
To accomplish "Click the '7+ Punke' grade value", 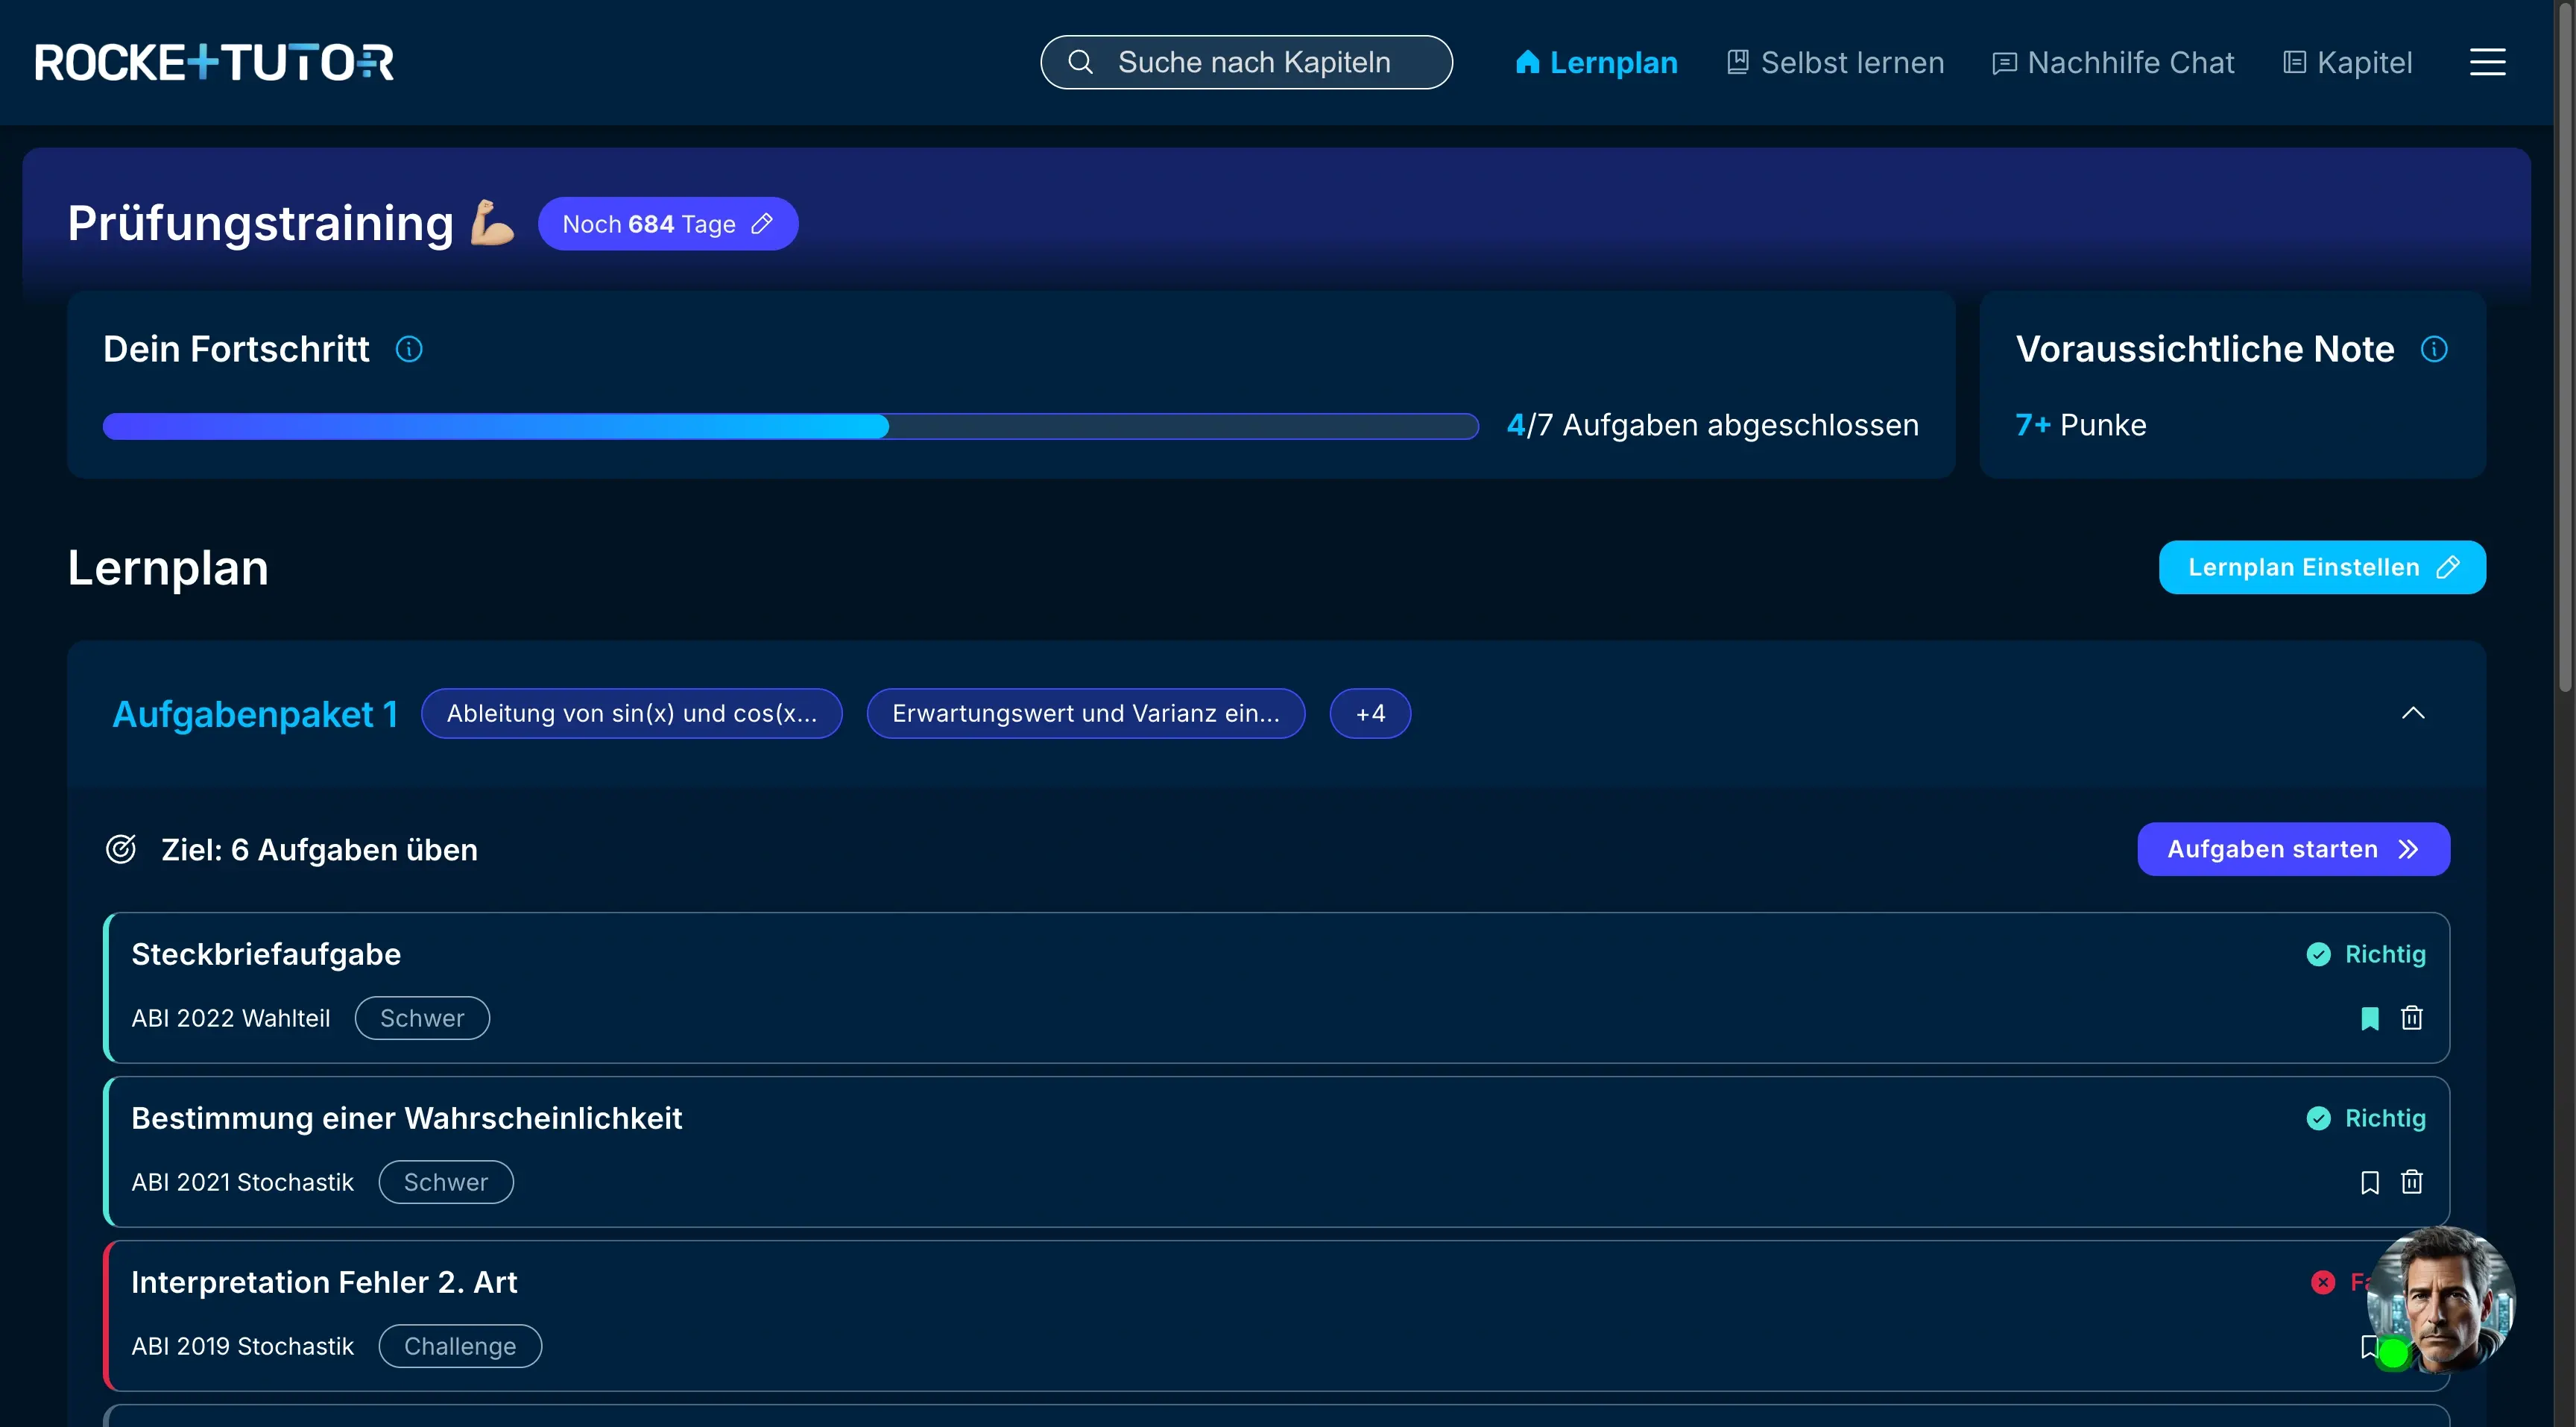I will (2080, 425).
